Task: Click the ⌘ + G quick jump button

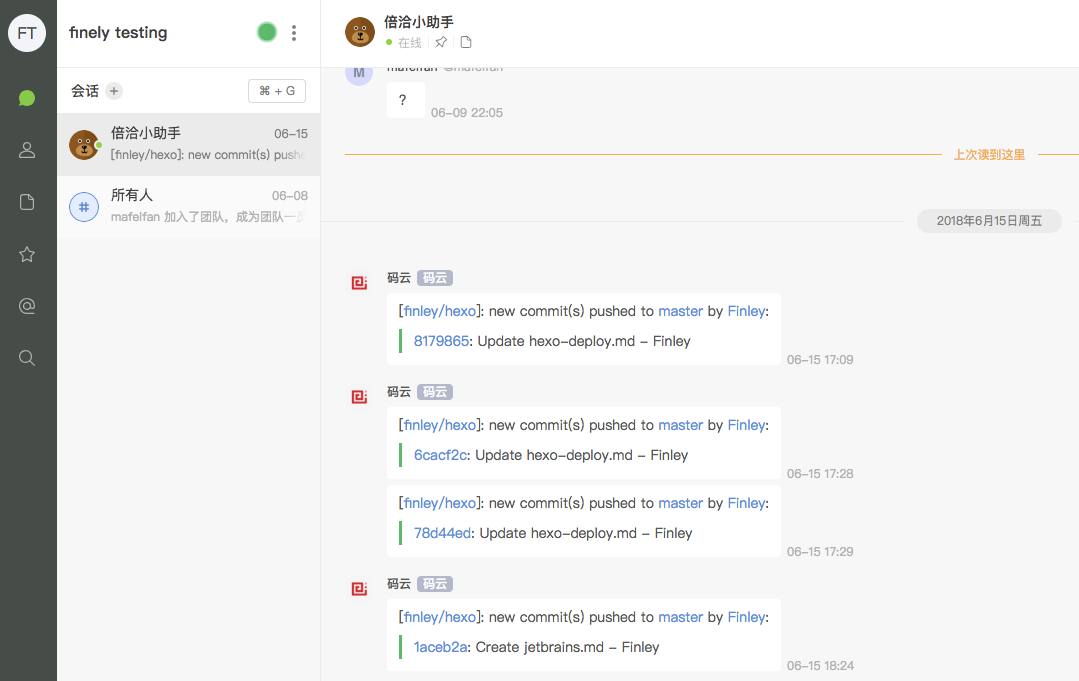Action: (277, 91)
